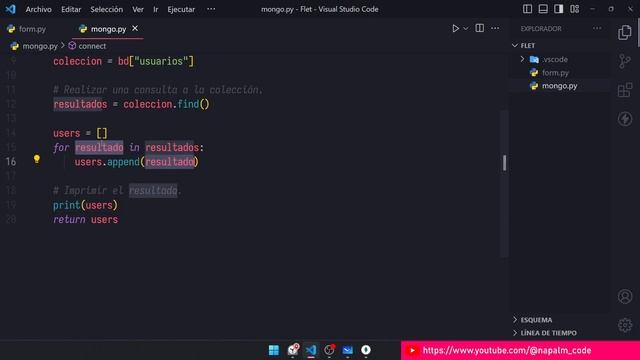The width and height of the screenshot is (640, 360).
Task: Toggle primary side bar layout
Action: pos(527,9)
